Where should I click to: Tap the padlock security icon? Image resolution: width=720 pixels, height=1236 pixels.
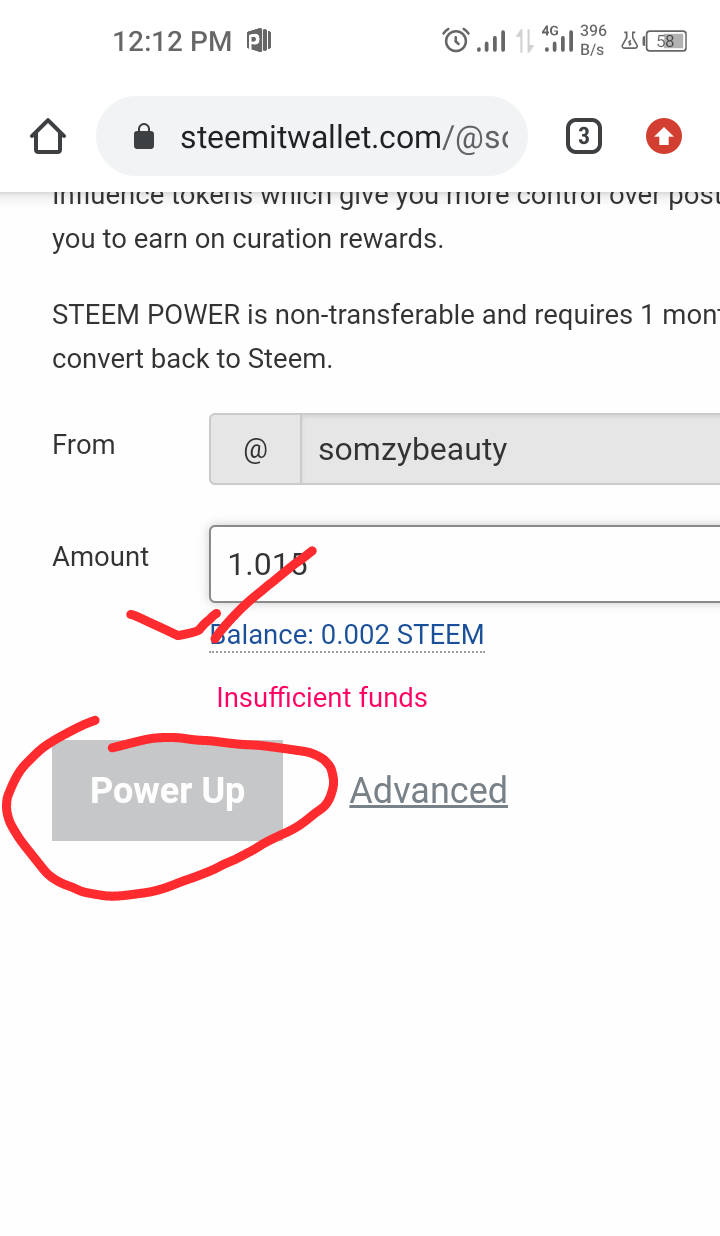point(144,137)
